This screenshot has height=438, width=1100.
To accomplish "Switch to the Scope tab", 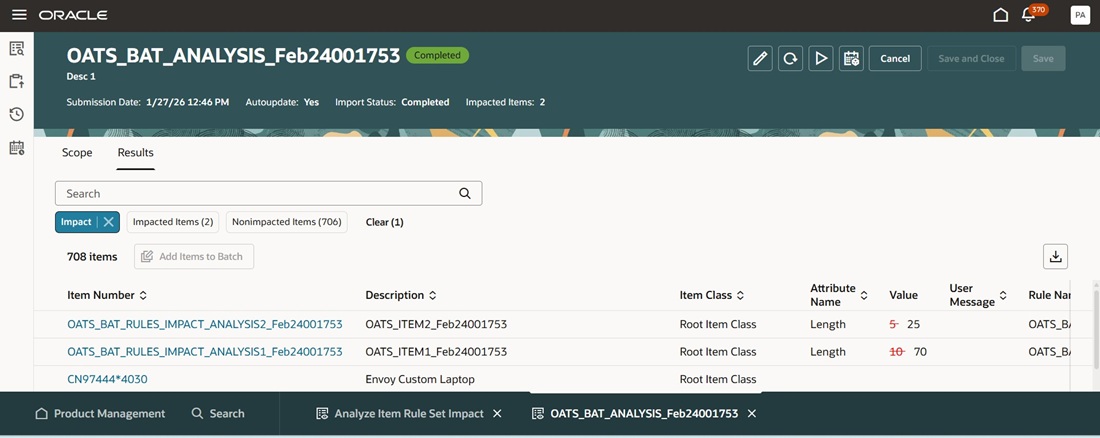I will coord(77,152).
